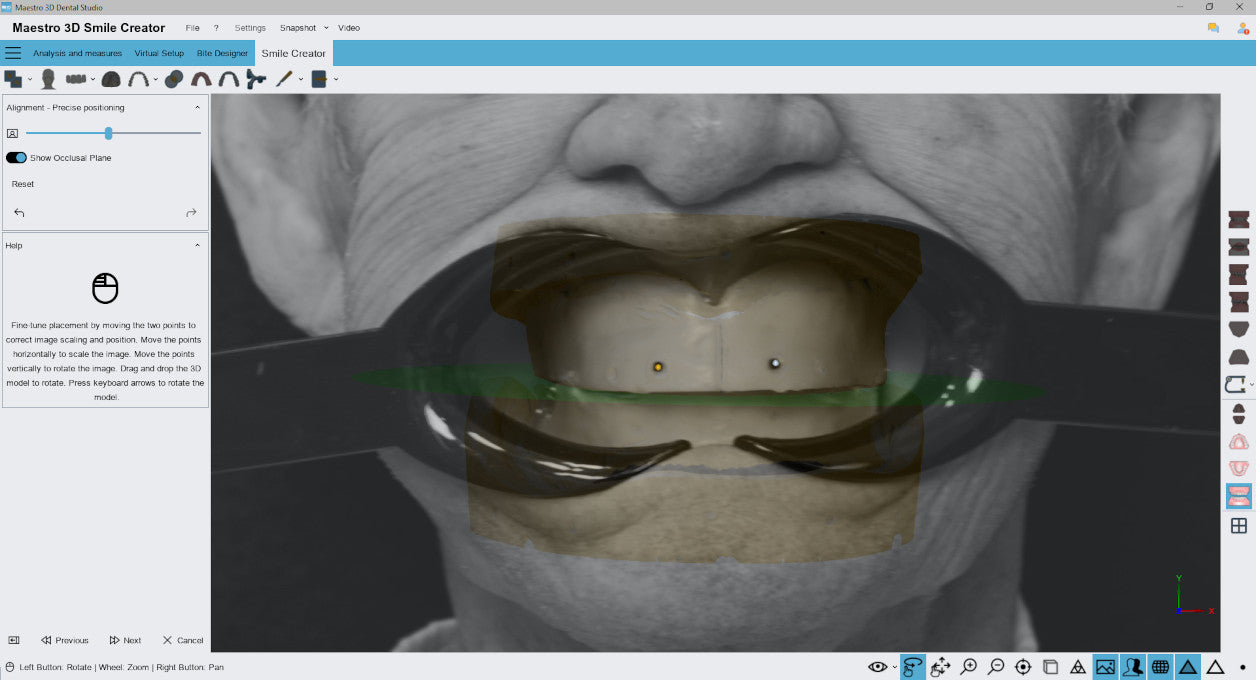Viewport: 1256px width, 680px height.
Task: Open the hamburger main menu
Action: 13,53
